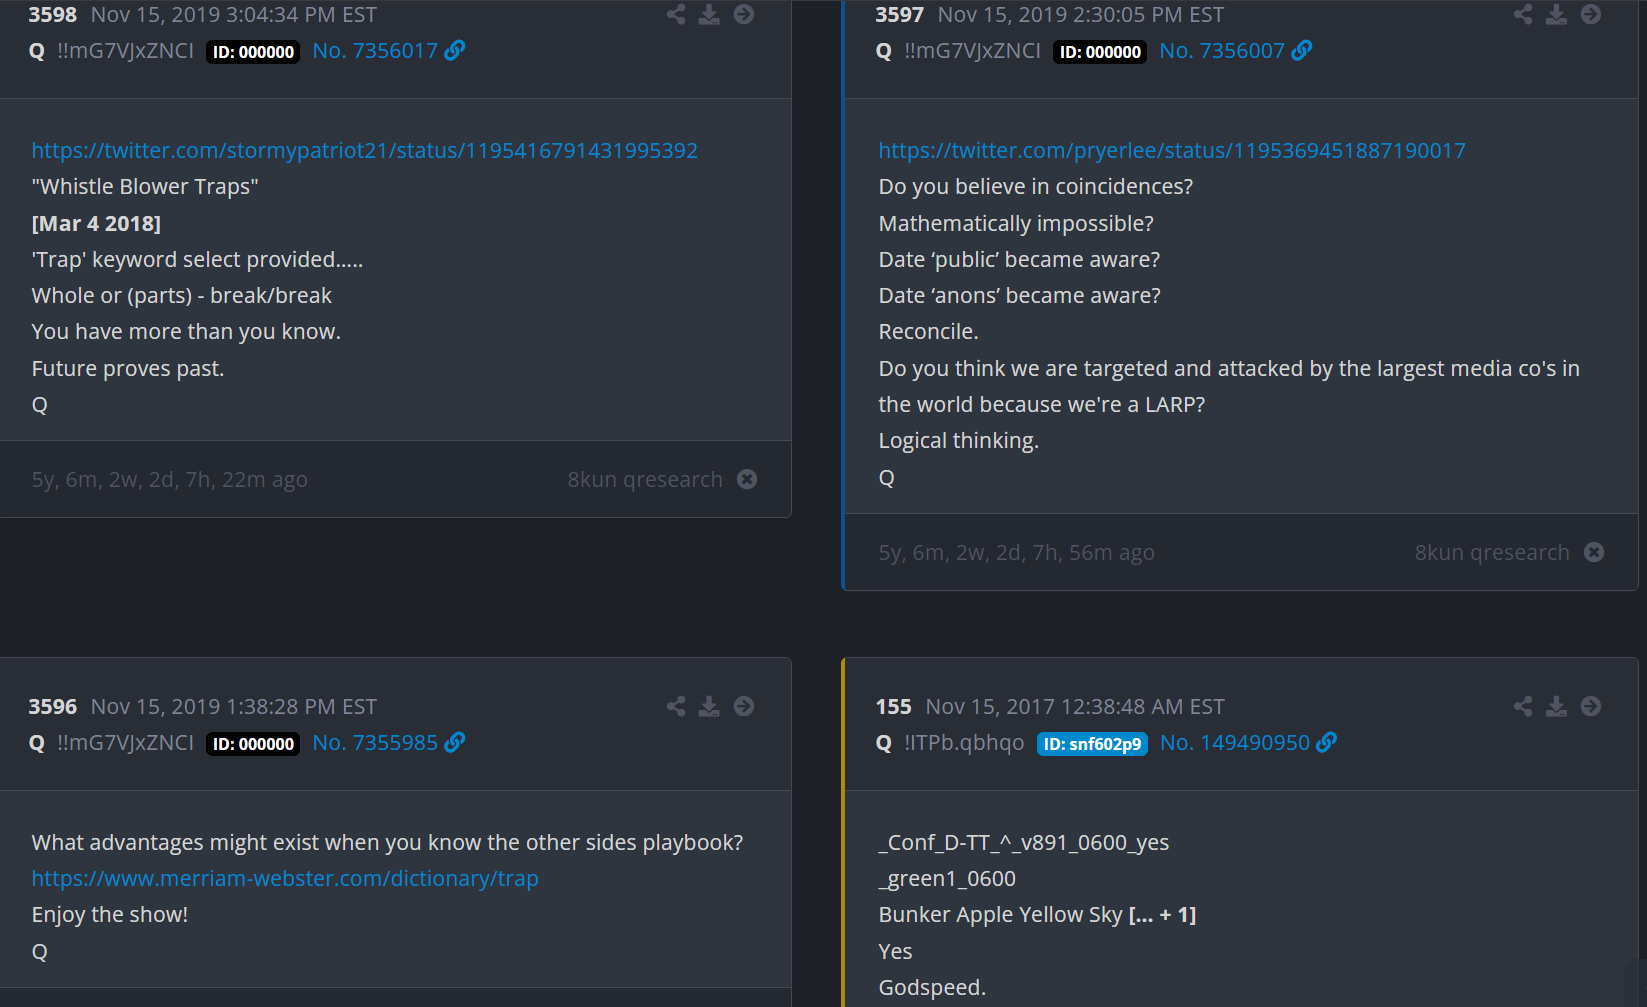Download post 3597 using its download icon
This screenshot has width=1647, height=1007.
pyautogui.click(x=1556, y=14)
